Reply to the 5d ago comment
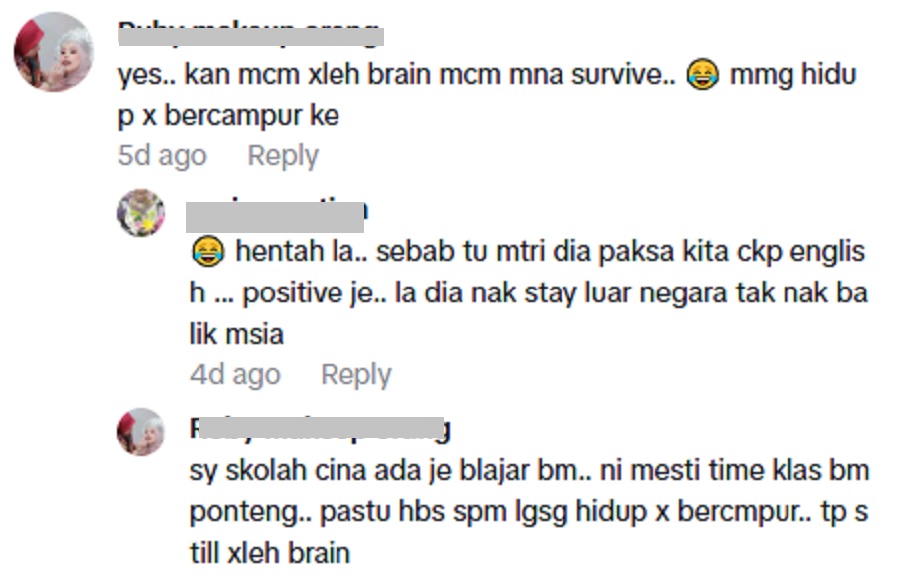900x579 pixels. 283,156
